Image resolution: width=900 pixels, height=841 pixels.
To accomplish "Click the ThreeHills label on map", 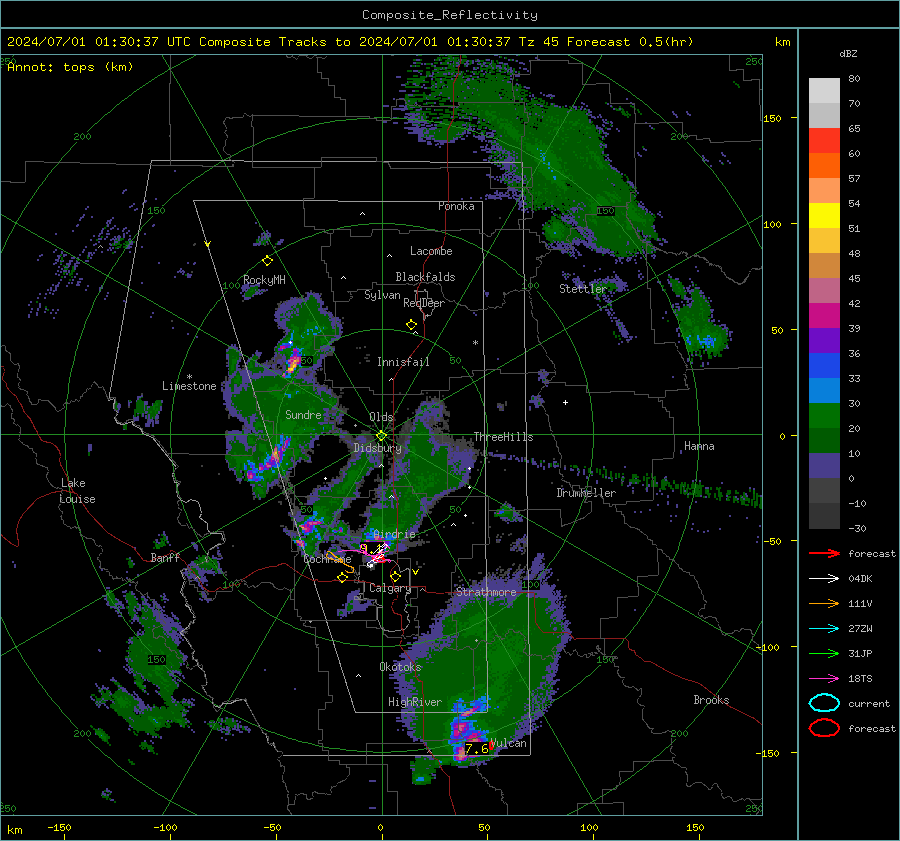I will tap(503, 437).
